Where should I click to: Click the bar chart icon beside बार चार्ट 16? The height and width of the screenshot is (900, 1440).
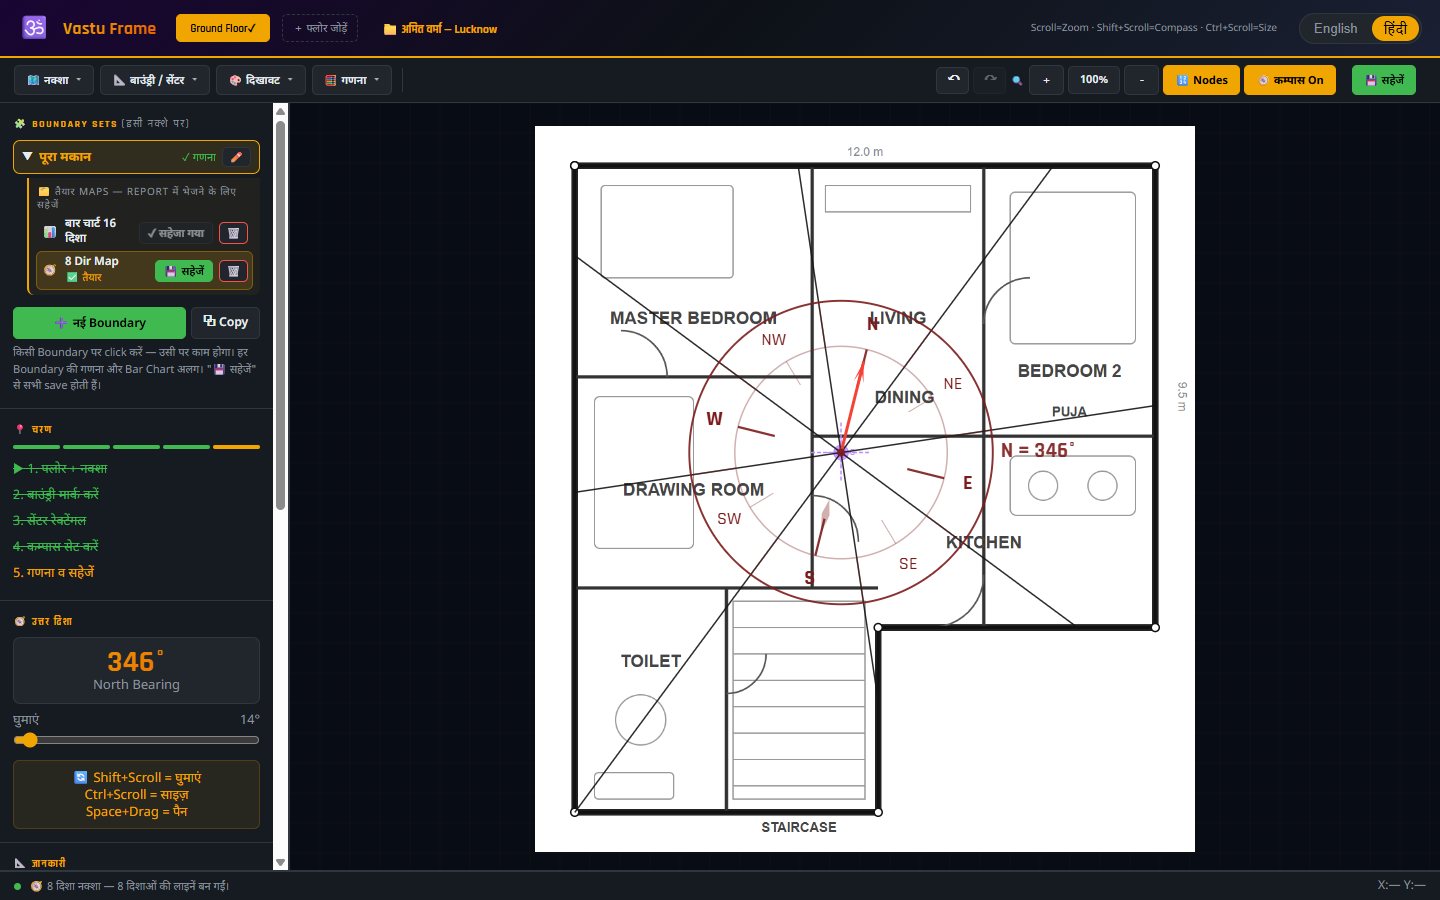pos(50,231)
